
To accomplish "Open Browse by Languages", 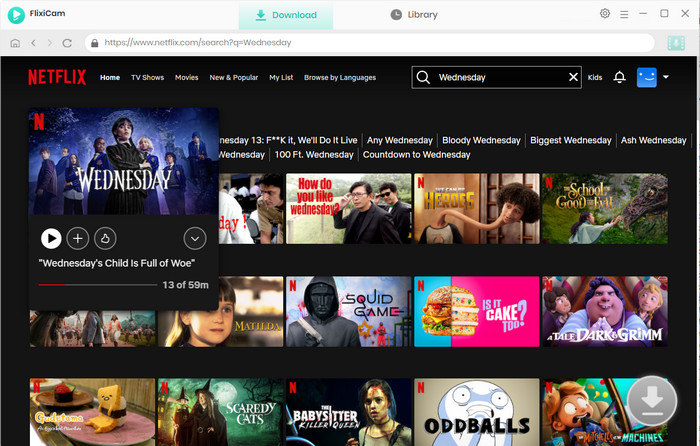I will click(340, 77).
